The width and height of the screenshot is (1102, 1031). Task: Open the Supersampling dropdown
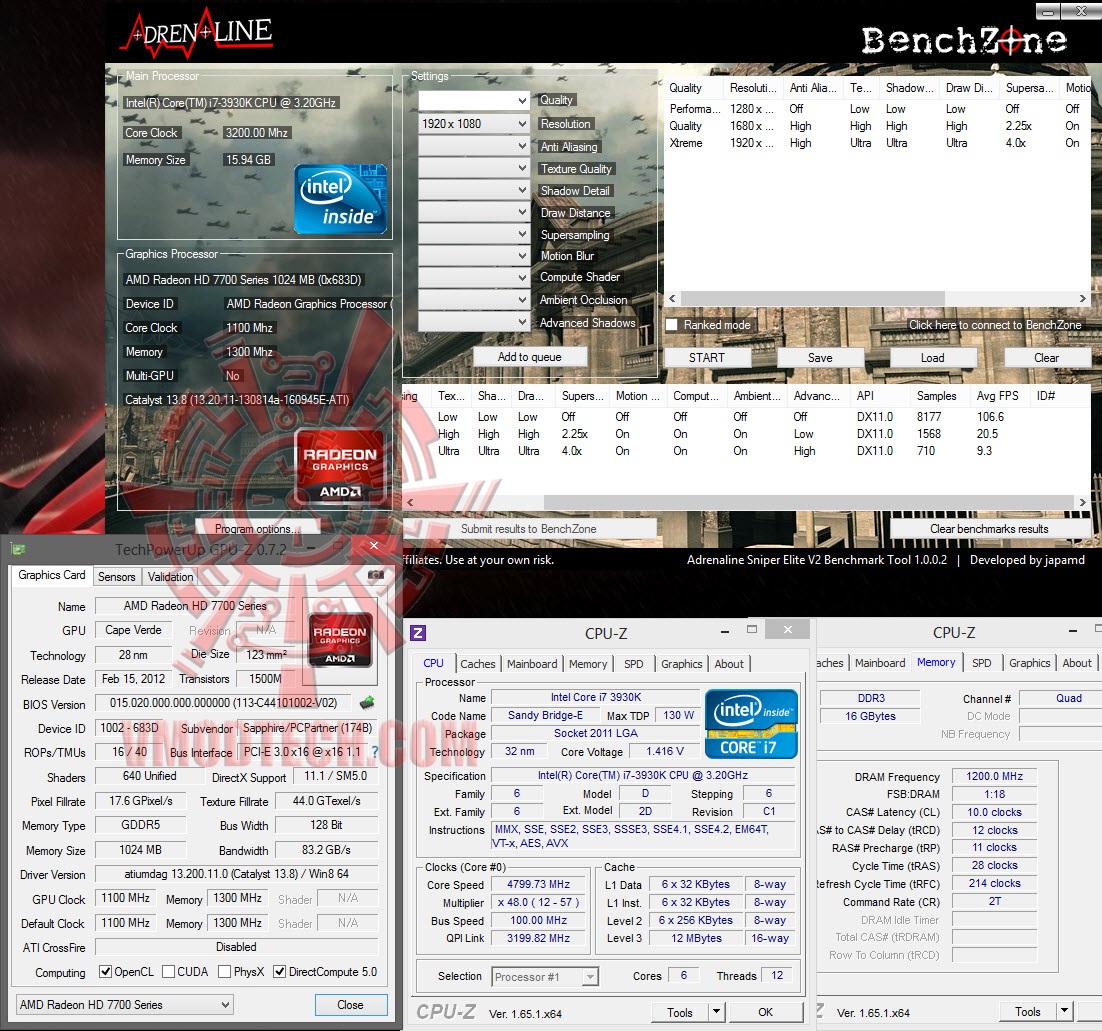pyautogui.click(x=474, y=234)
